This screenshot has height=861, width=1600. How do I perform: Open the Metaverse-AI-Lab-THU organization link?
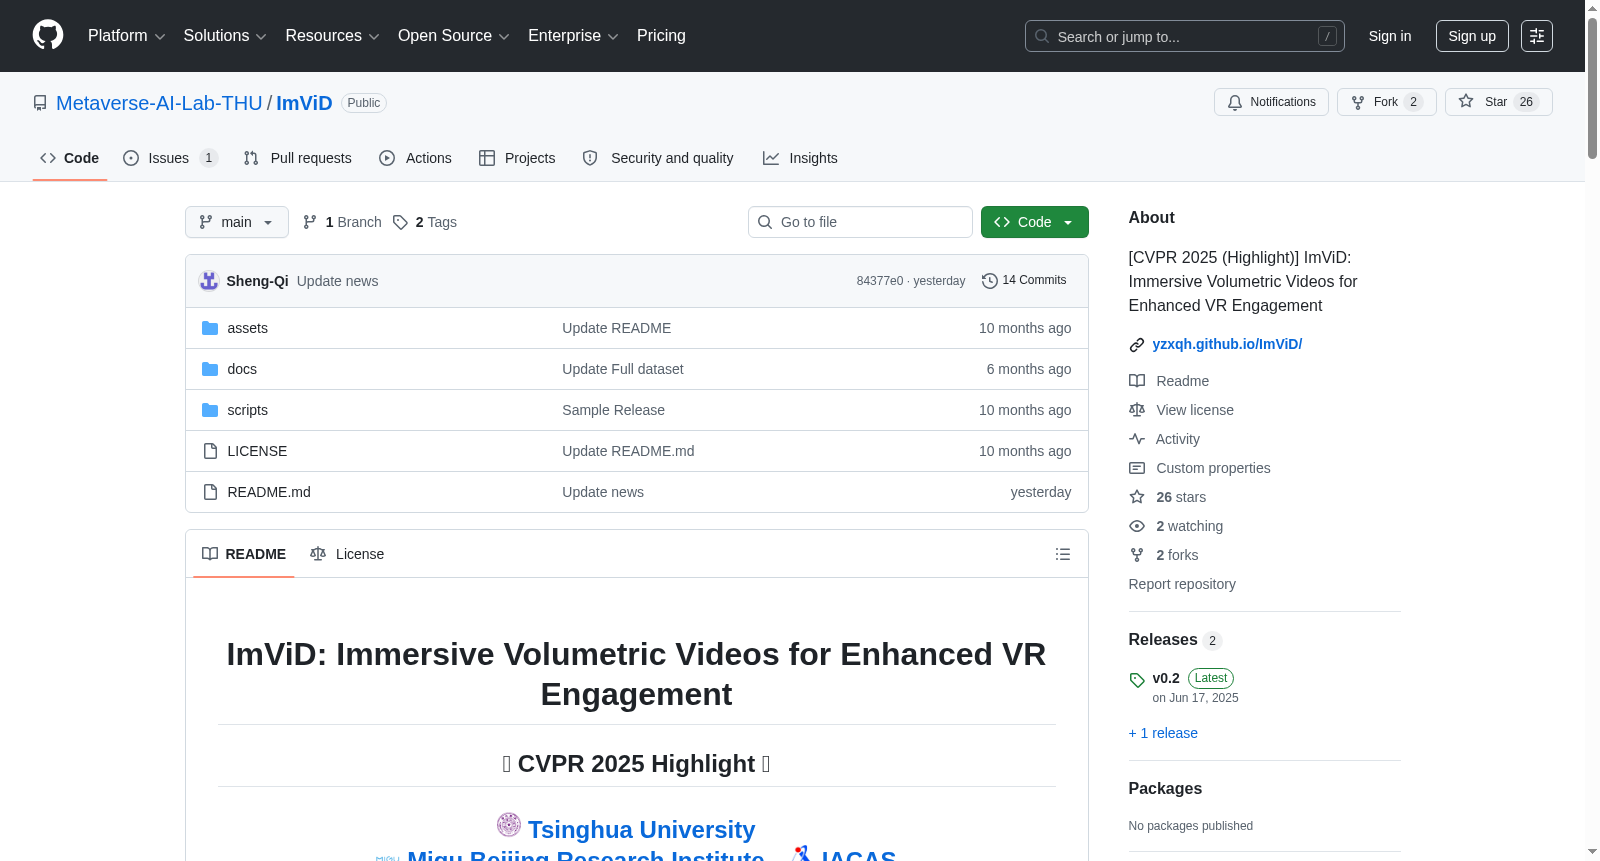pos(159,103)
